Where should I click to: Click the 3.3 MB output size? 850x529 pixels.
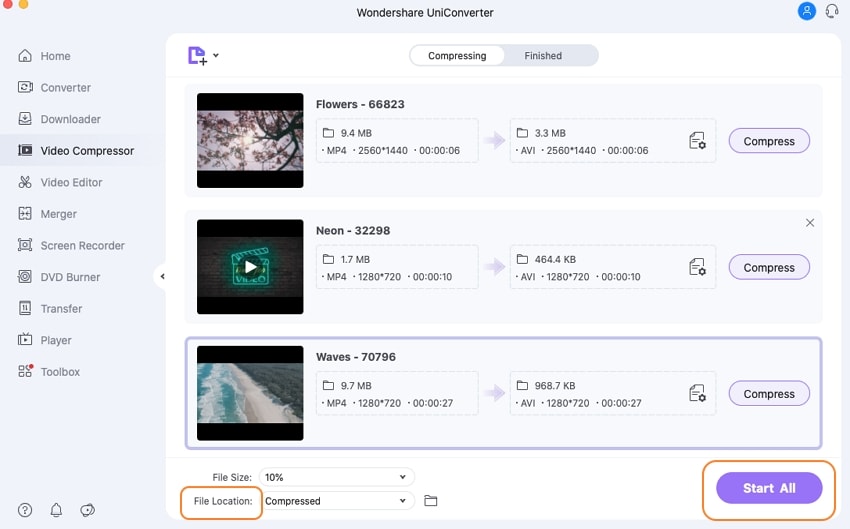point(550,133)
